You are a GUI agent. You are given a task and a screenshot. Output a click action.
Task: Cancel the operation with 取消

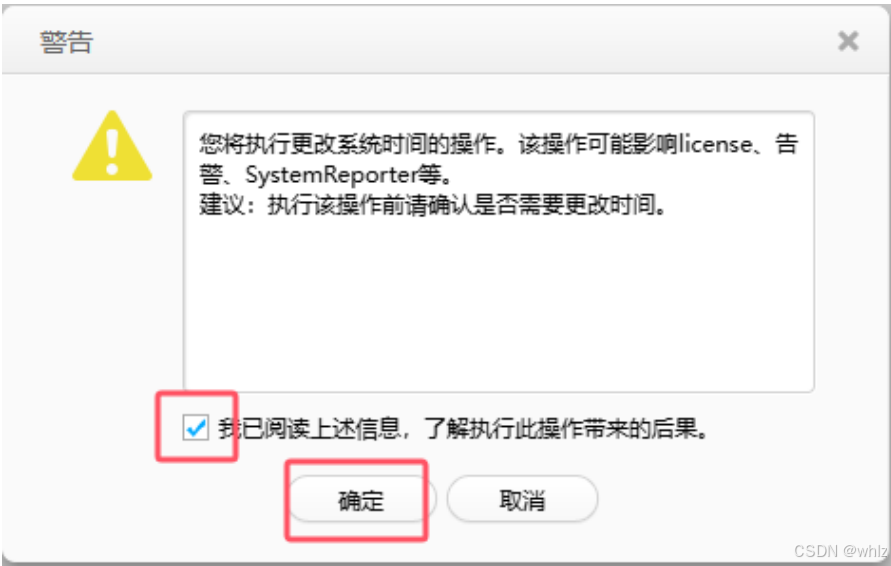pos(522,499)
